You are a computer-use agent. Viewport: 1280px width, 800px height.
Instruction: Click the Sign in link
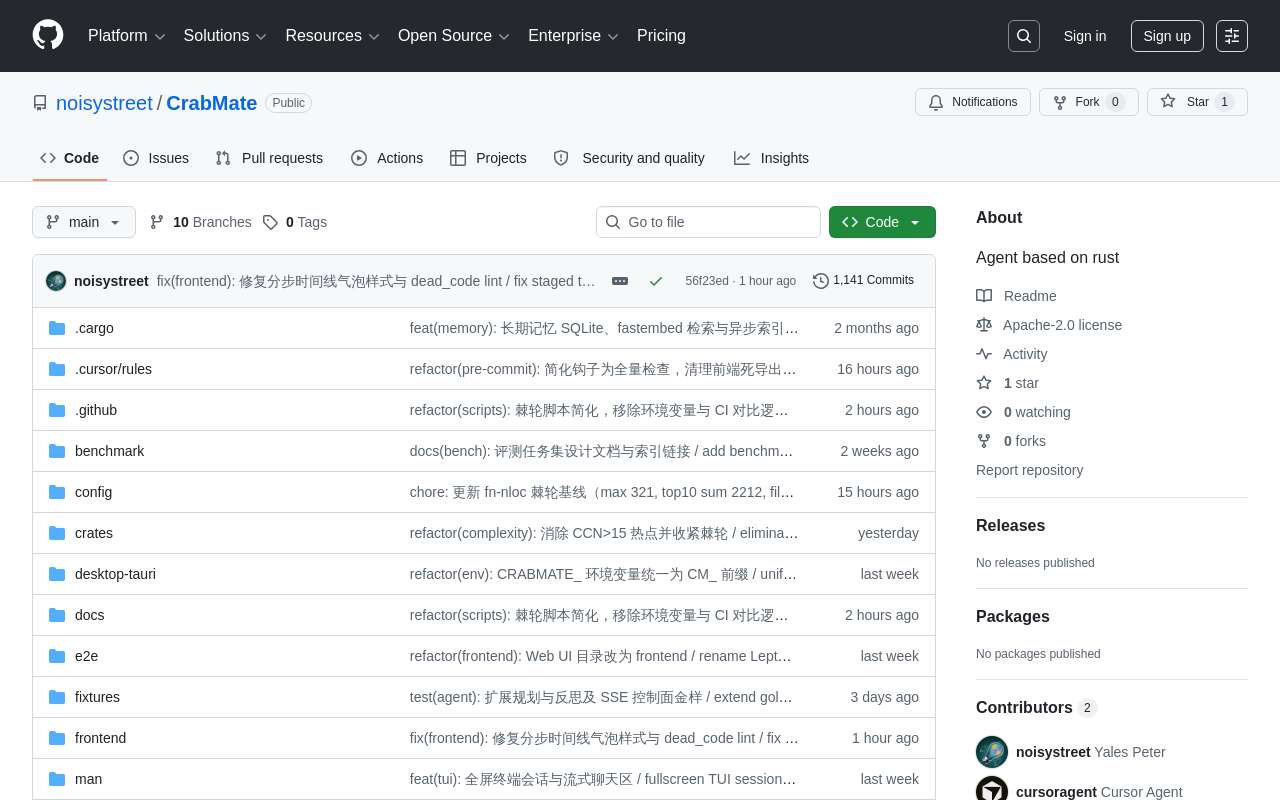point(1085,36)
